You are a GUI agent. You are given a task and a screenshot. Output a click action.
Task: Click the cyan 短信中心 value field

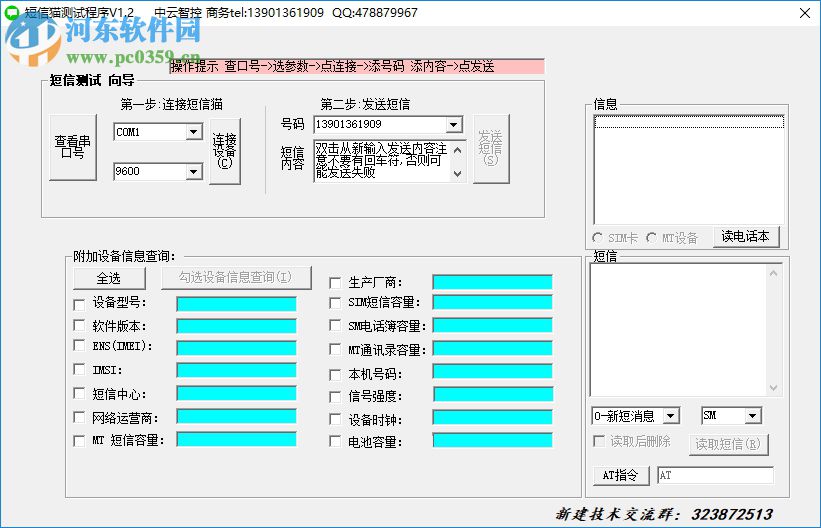click(x=237, y=393)
